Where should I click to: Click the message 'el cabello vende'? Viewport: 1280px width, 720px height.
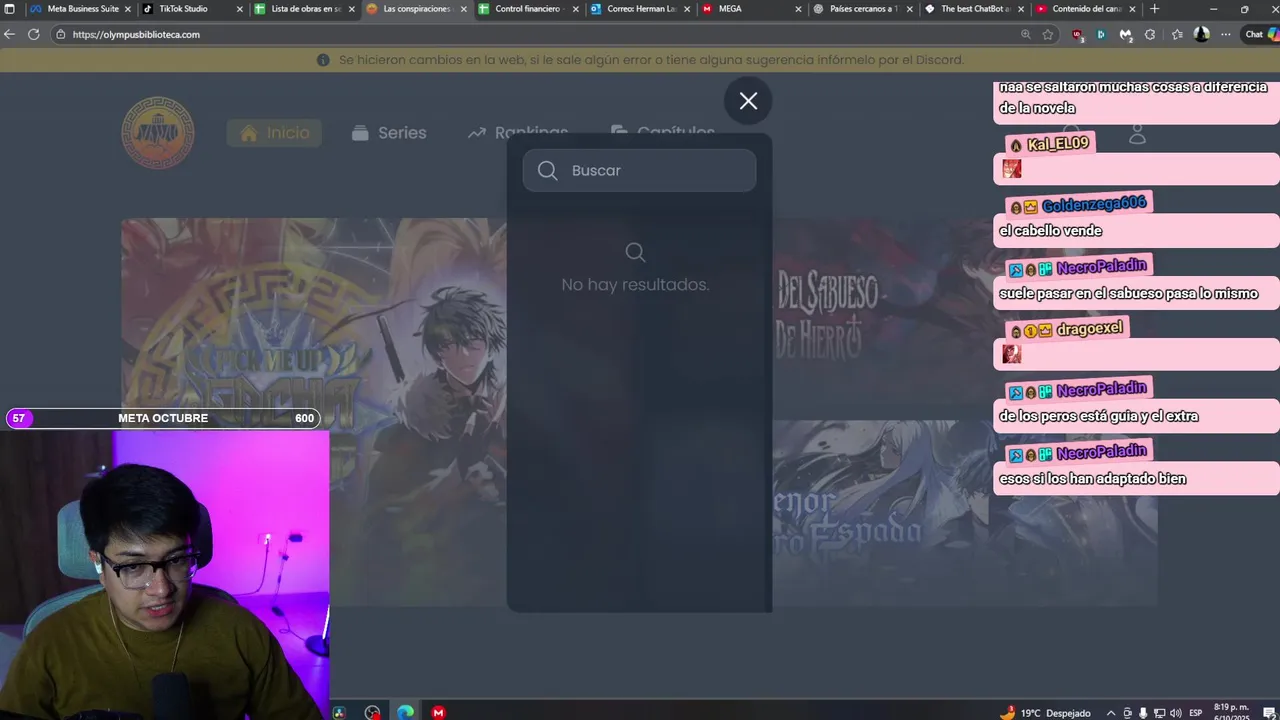click(x=1050, y=231)
